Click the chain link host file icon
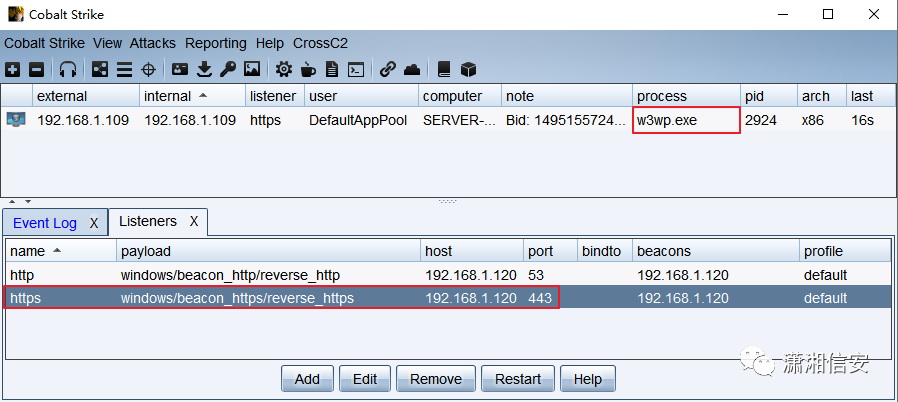Image resolution: width=898 pixels, height=402 pixels. pyautogui.click(x=388, y=70)
